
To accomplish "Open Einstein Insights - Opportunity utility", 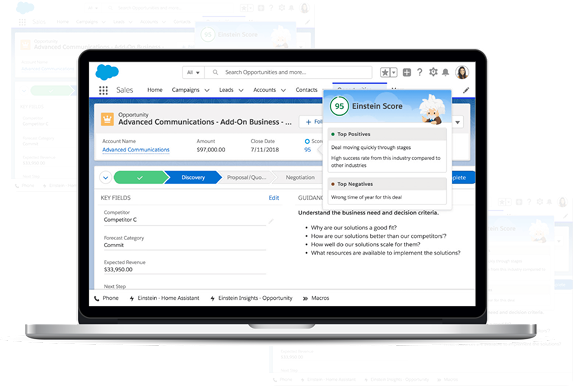I will pyautogui.click(x=251, y=298).
